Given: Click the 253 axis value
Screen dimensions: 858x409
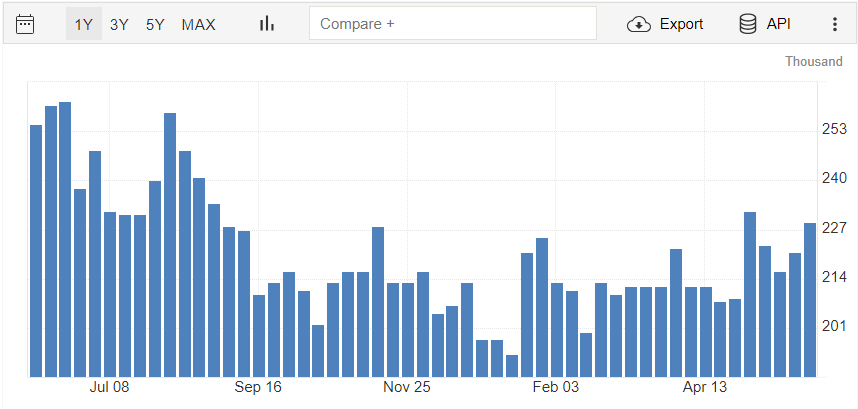Looking at the screenshot, I should [x=834, y=130].
